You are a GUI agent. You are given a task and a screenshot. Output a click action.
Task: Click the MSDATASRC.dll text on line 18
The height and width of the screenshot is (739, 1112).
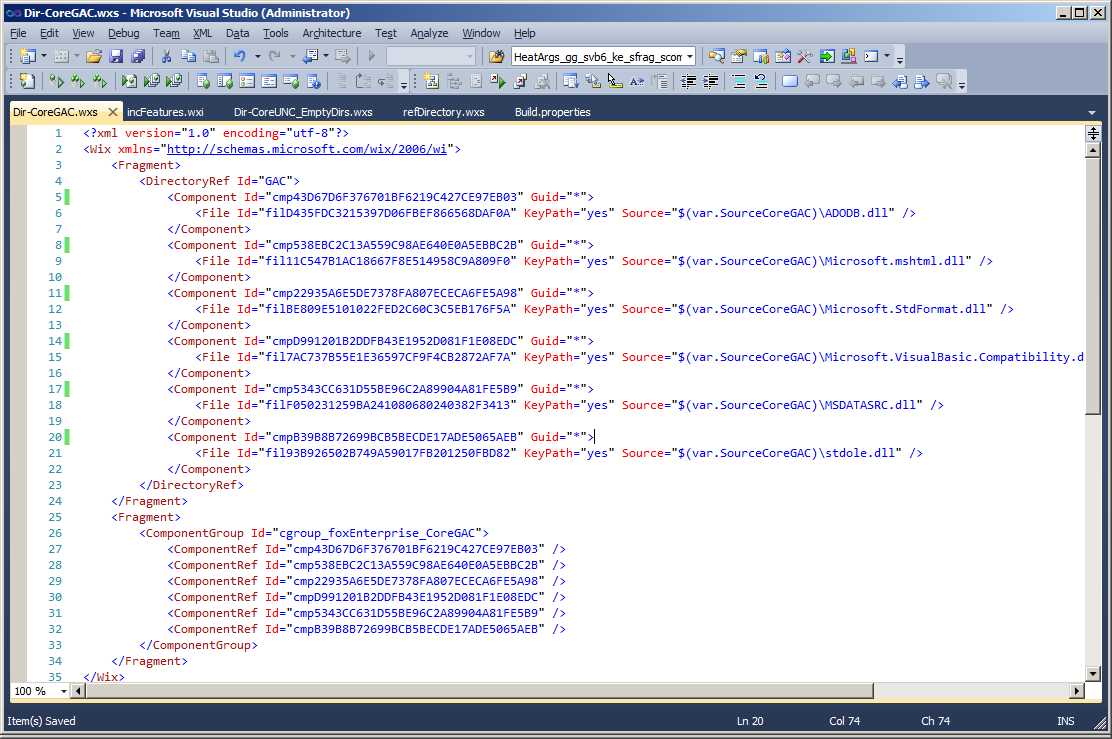point(870,405)
